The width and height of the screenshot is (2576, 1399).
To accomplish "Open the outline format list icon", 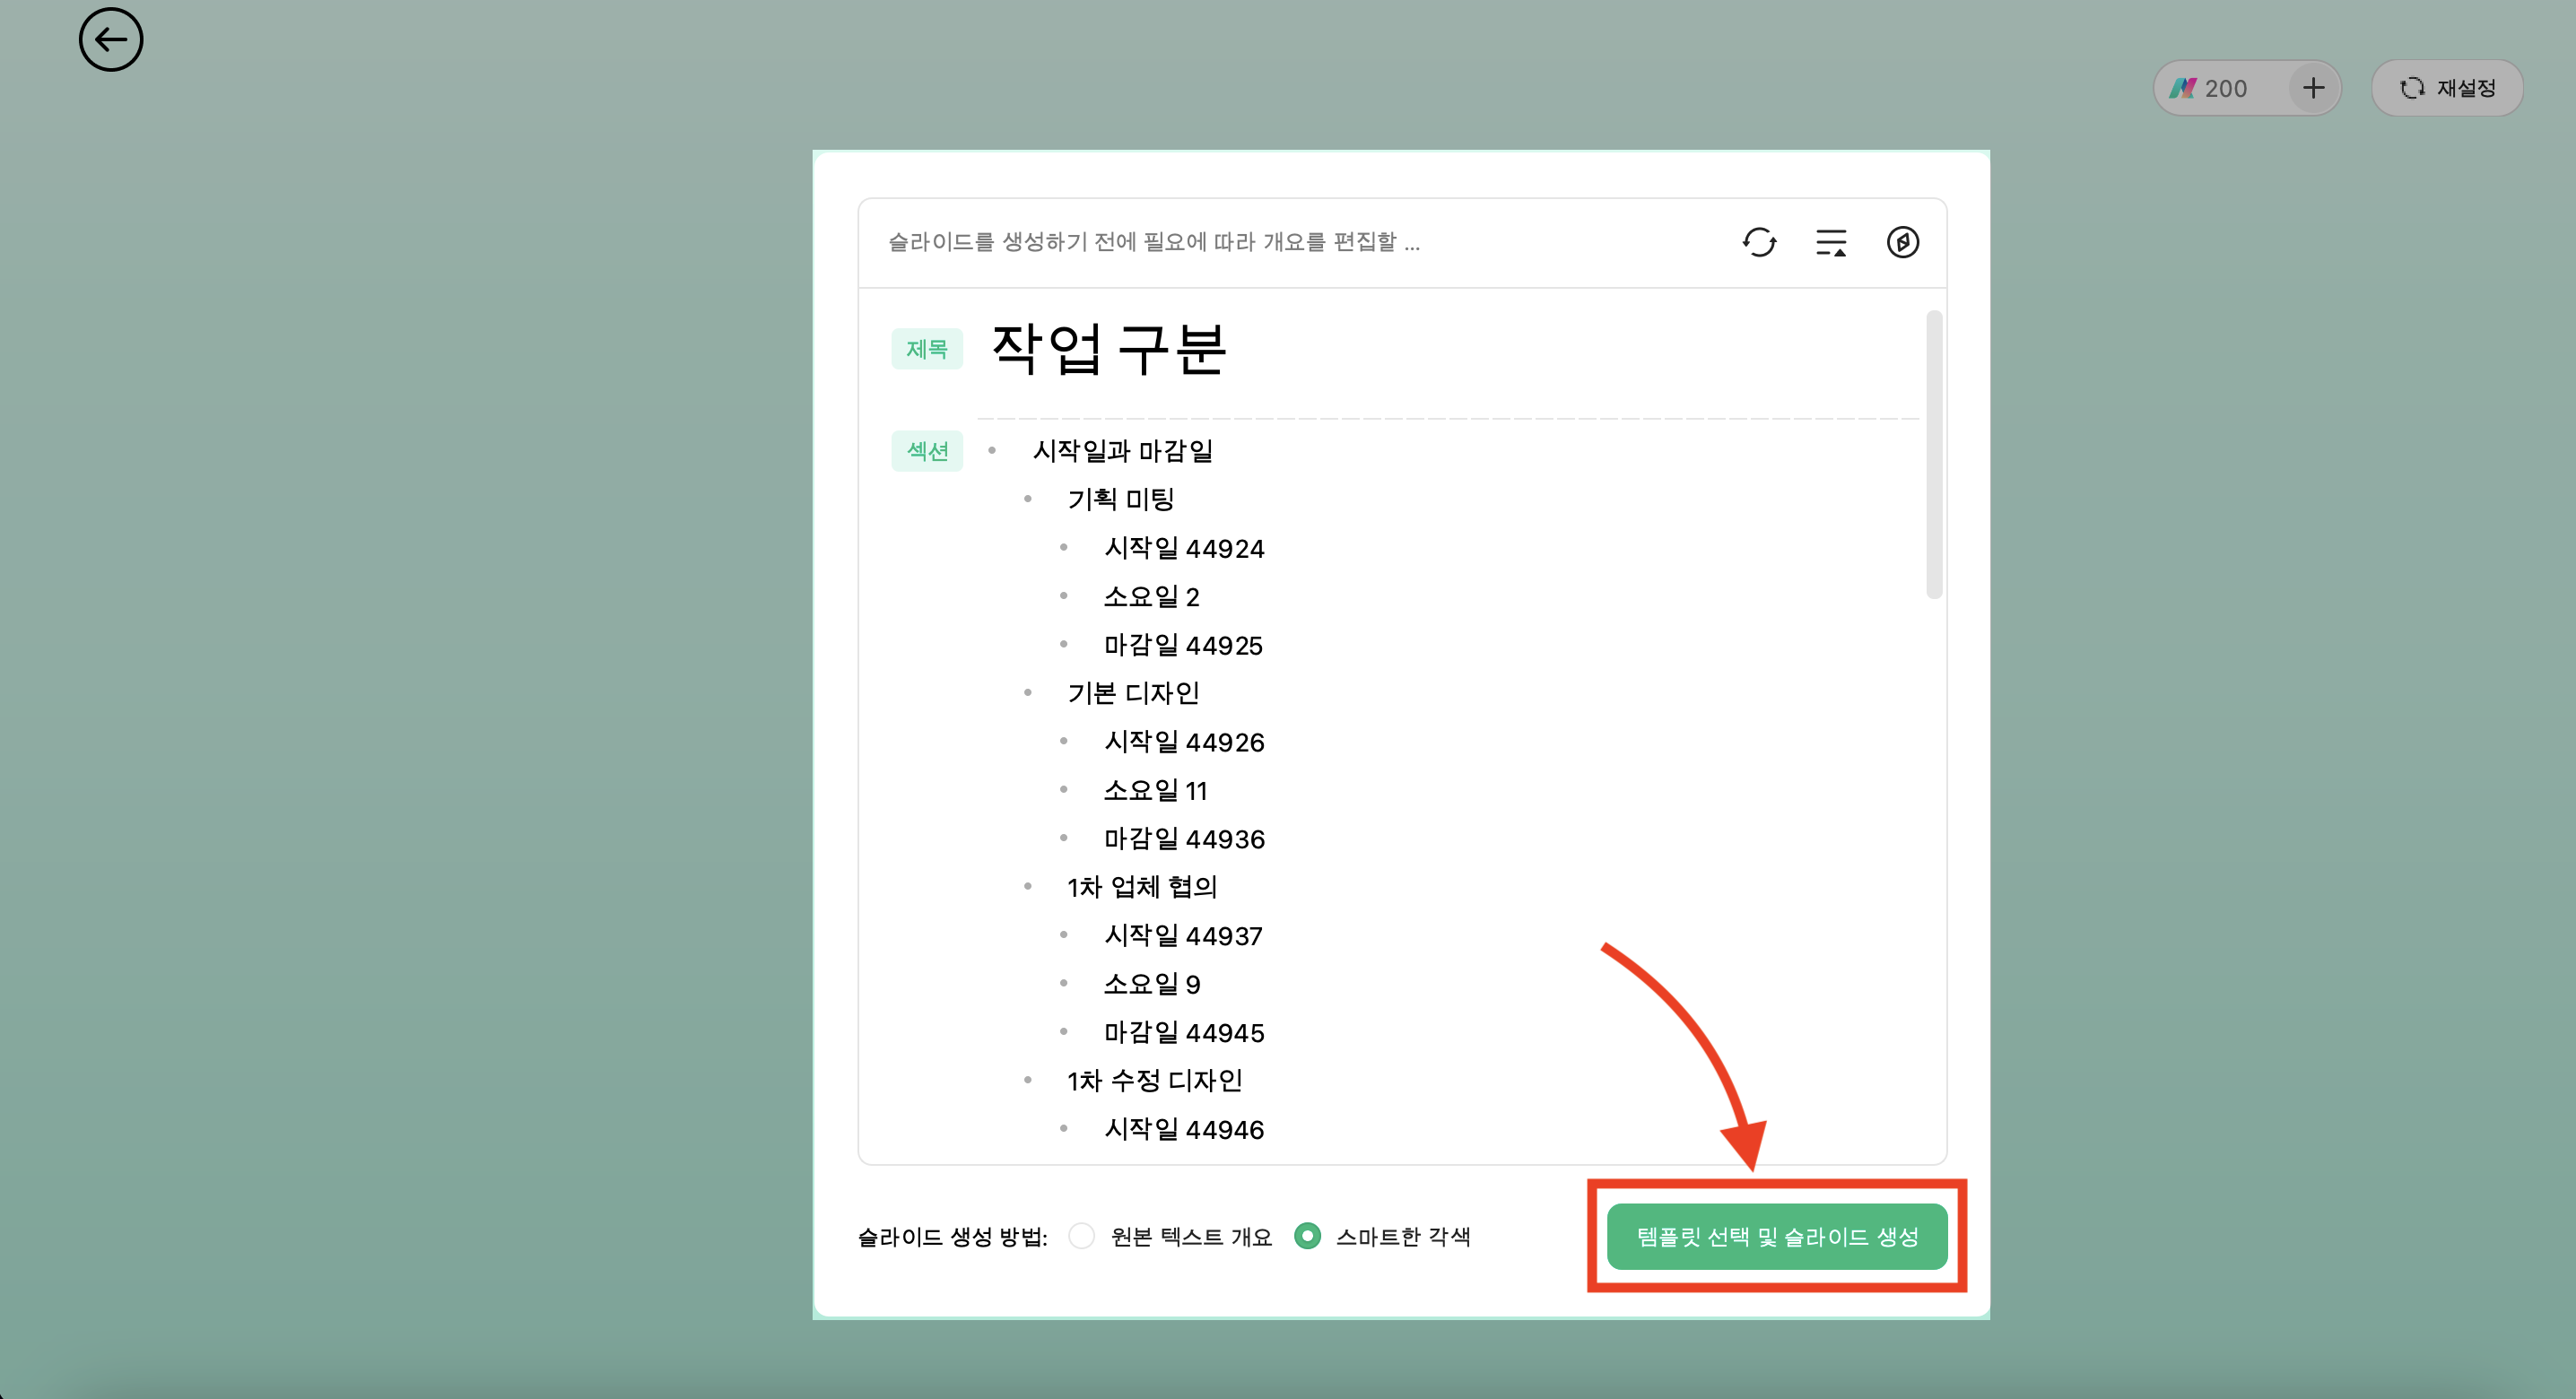I will click(1831, 242).
